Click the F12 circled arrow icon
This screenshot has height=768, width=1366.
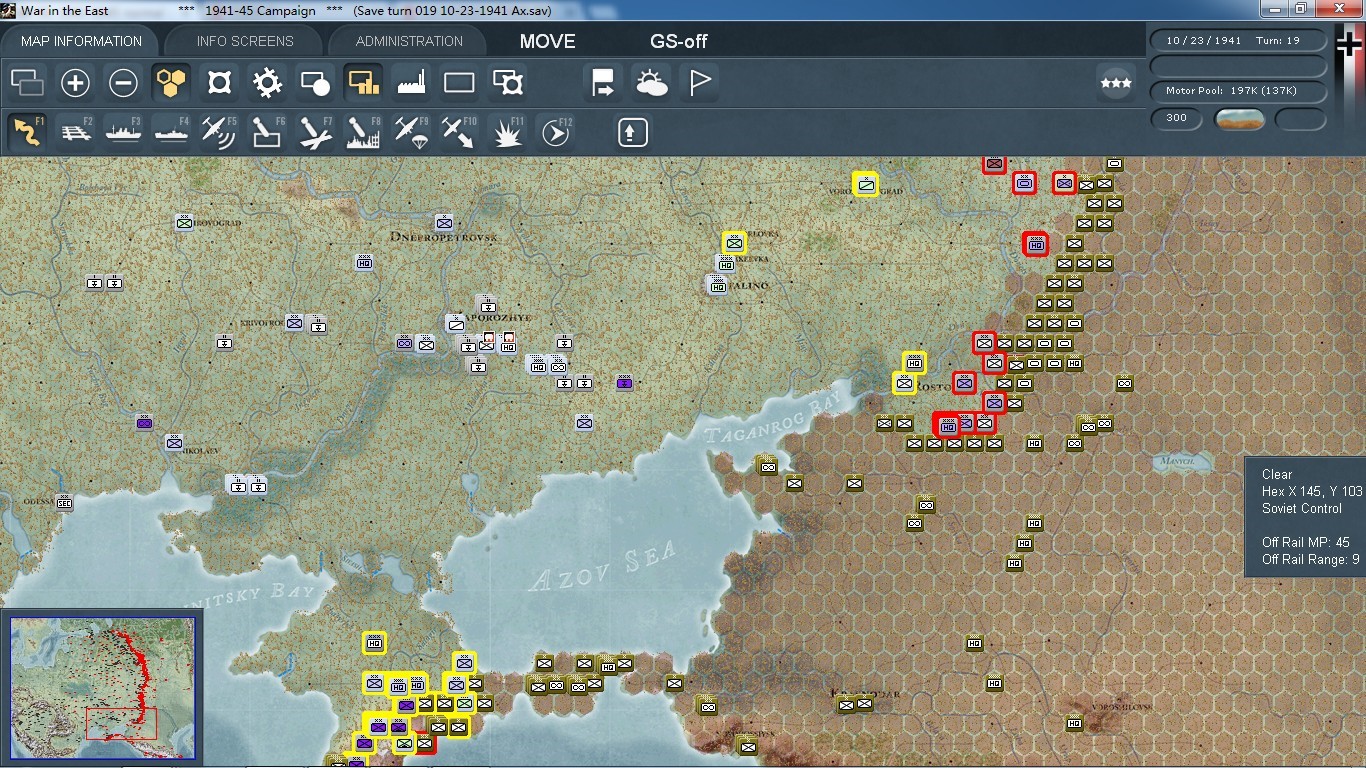coord(555,131)
